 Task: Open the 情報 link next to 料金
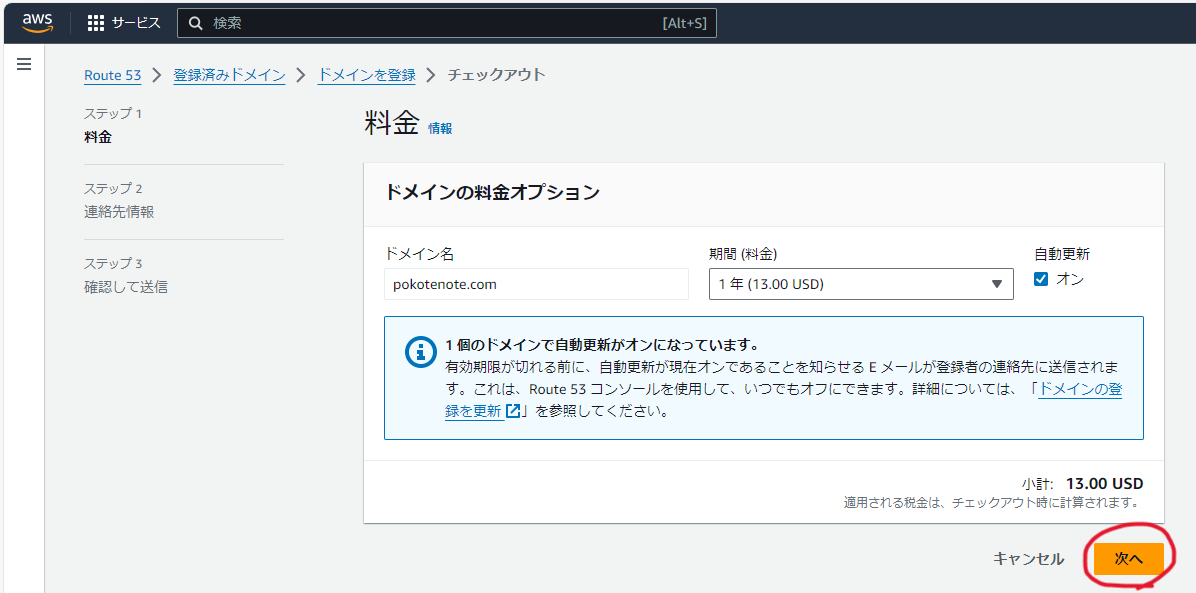[440, 129]
